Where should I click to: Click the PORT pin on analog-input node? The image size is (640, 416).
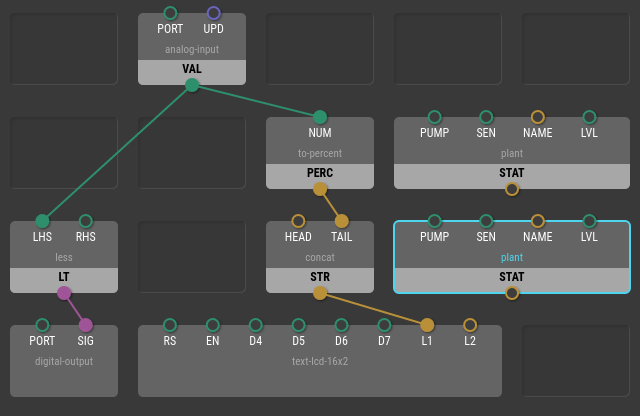[x=170, y=13]
